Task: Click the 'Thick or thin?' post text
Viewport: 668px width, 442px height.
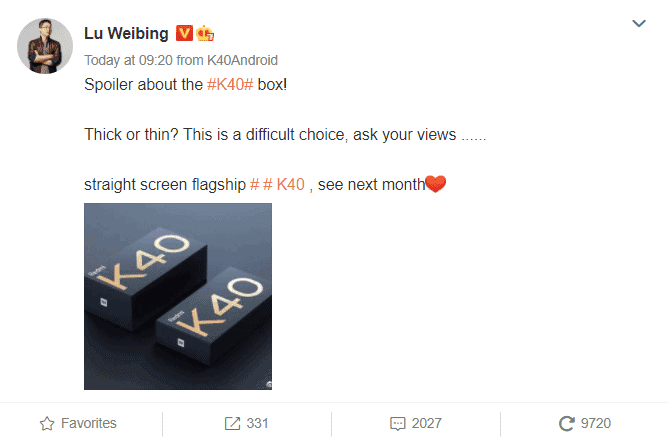Action: pos(285,134)
